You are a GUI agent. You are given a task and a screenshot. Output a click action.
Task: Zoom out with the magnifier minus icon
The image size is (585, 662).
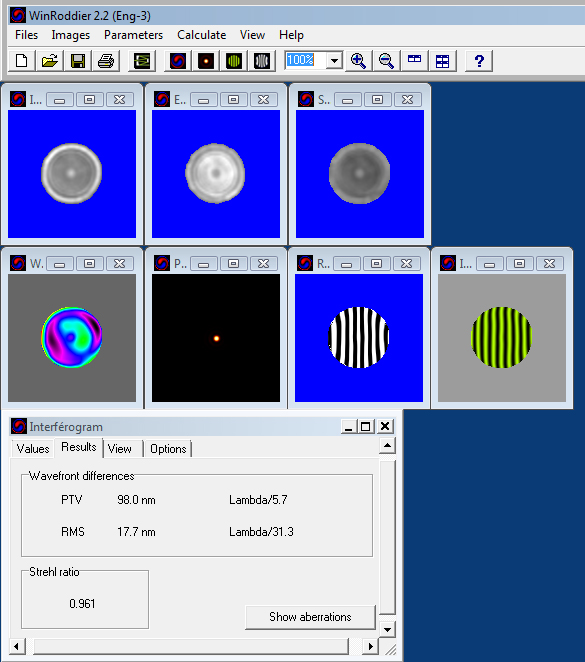(386, 61)
